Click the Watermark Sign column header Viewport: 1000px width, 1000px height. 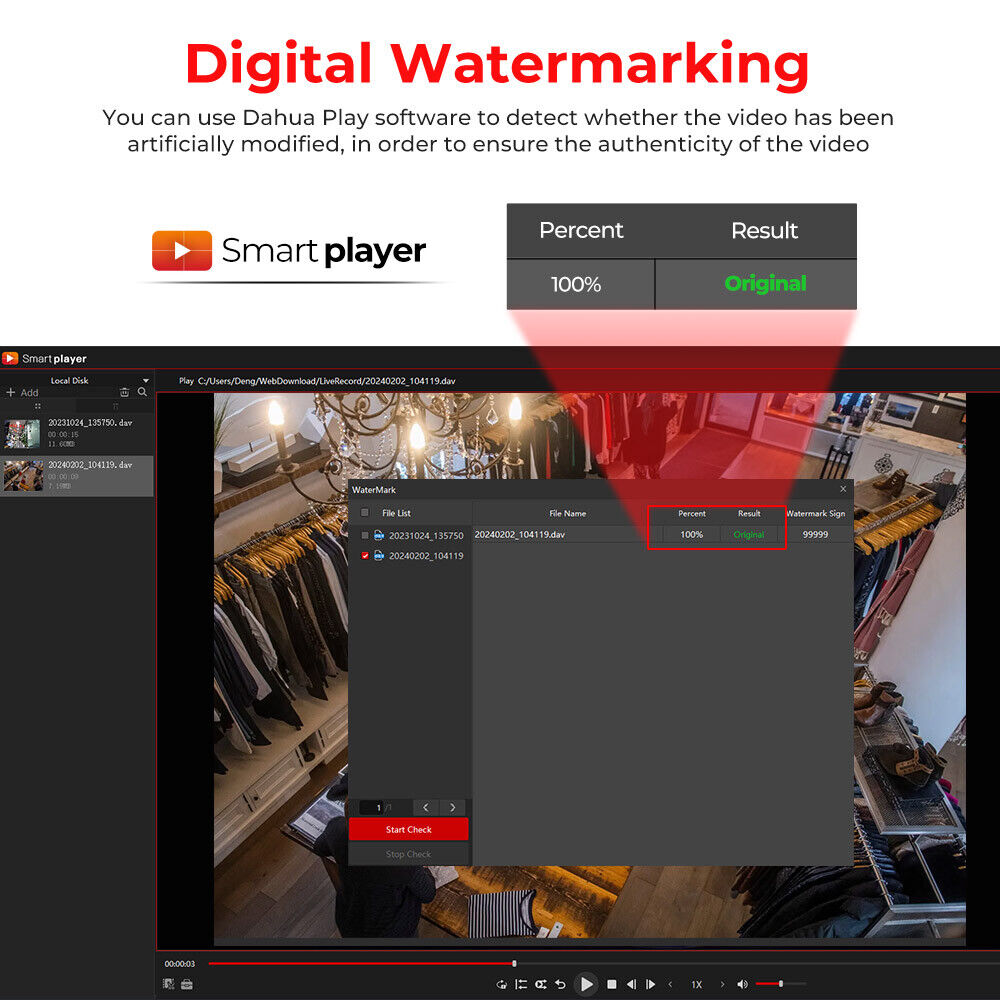(x=816, y=513)
